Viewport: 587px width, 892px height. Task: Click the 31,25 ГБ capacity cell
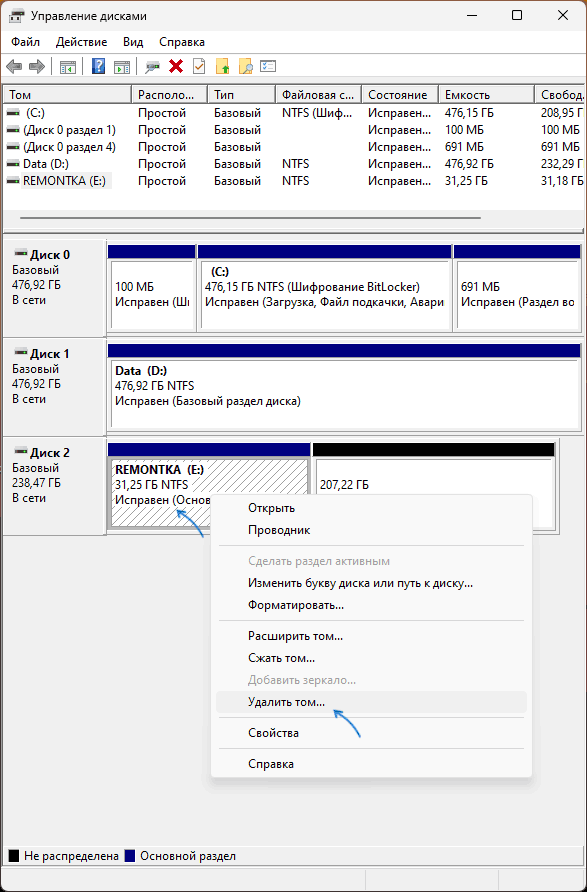click(466, 181)
